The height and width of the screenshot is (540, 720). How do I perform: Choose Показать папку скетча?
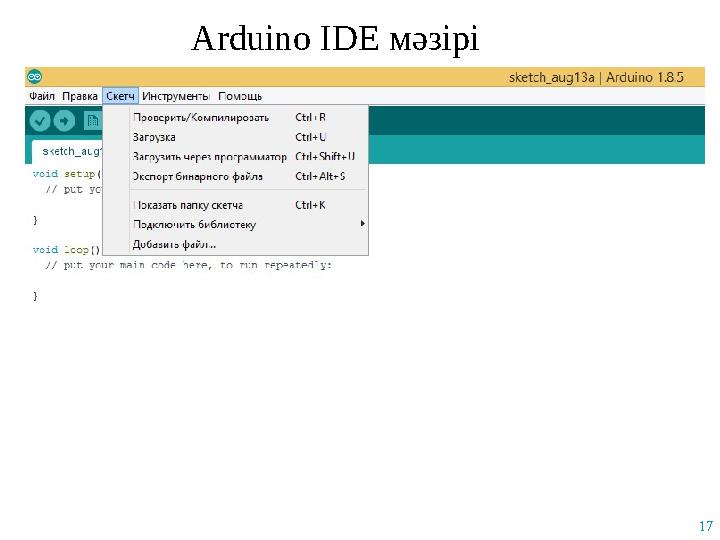(235, 205)
